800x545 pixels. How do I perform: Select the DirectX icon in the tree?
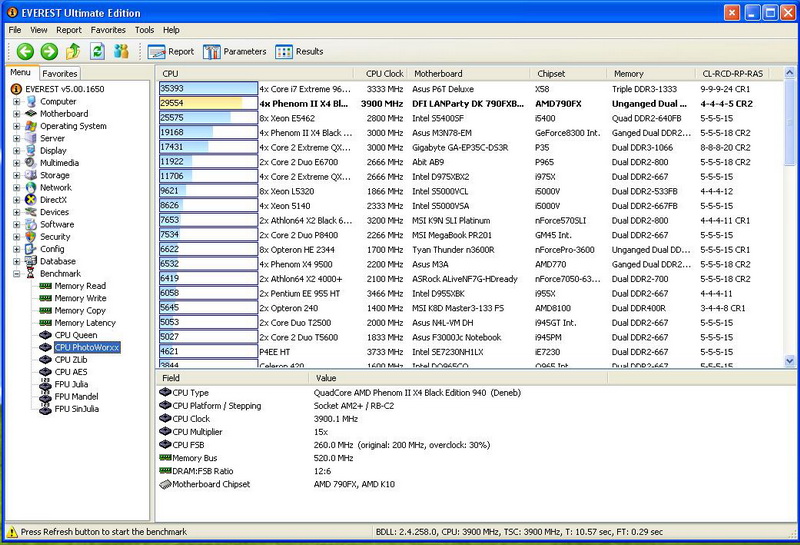(31, 200)
